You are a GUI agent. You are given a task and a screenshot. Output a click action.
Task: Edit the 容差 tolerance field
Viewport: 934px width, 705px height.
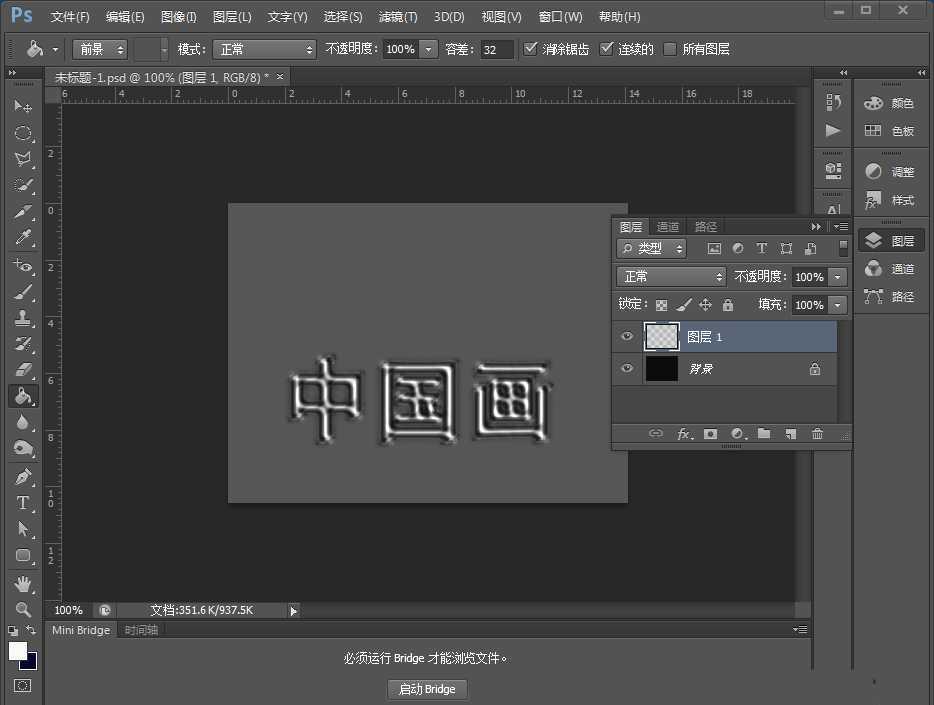pos(497,48)
